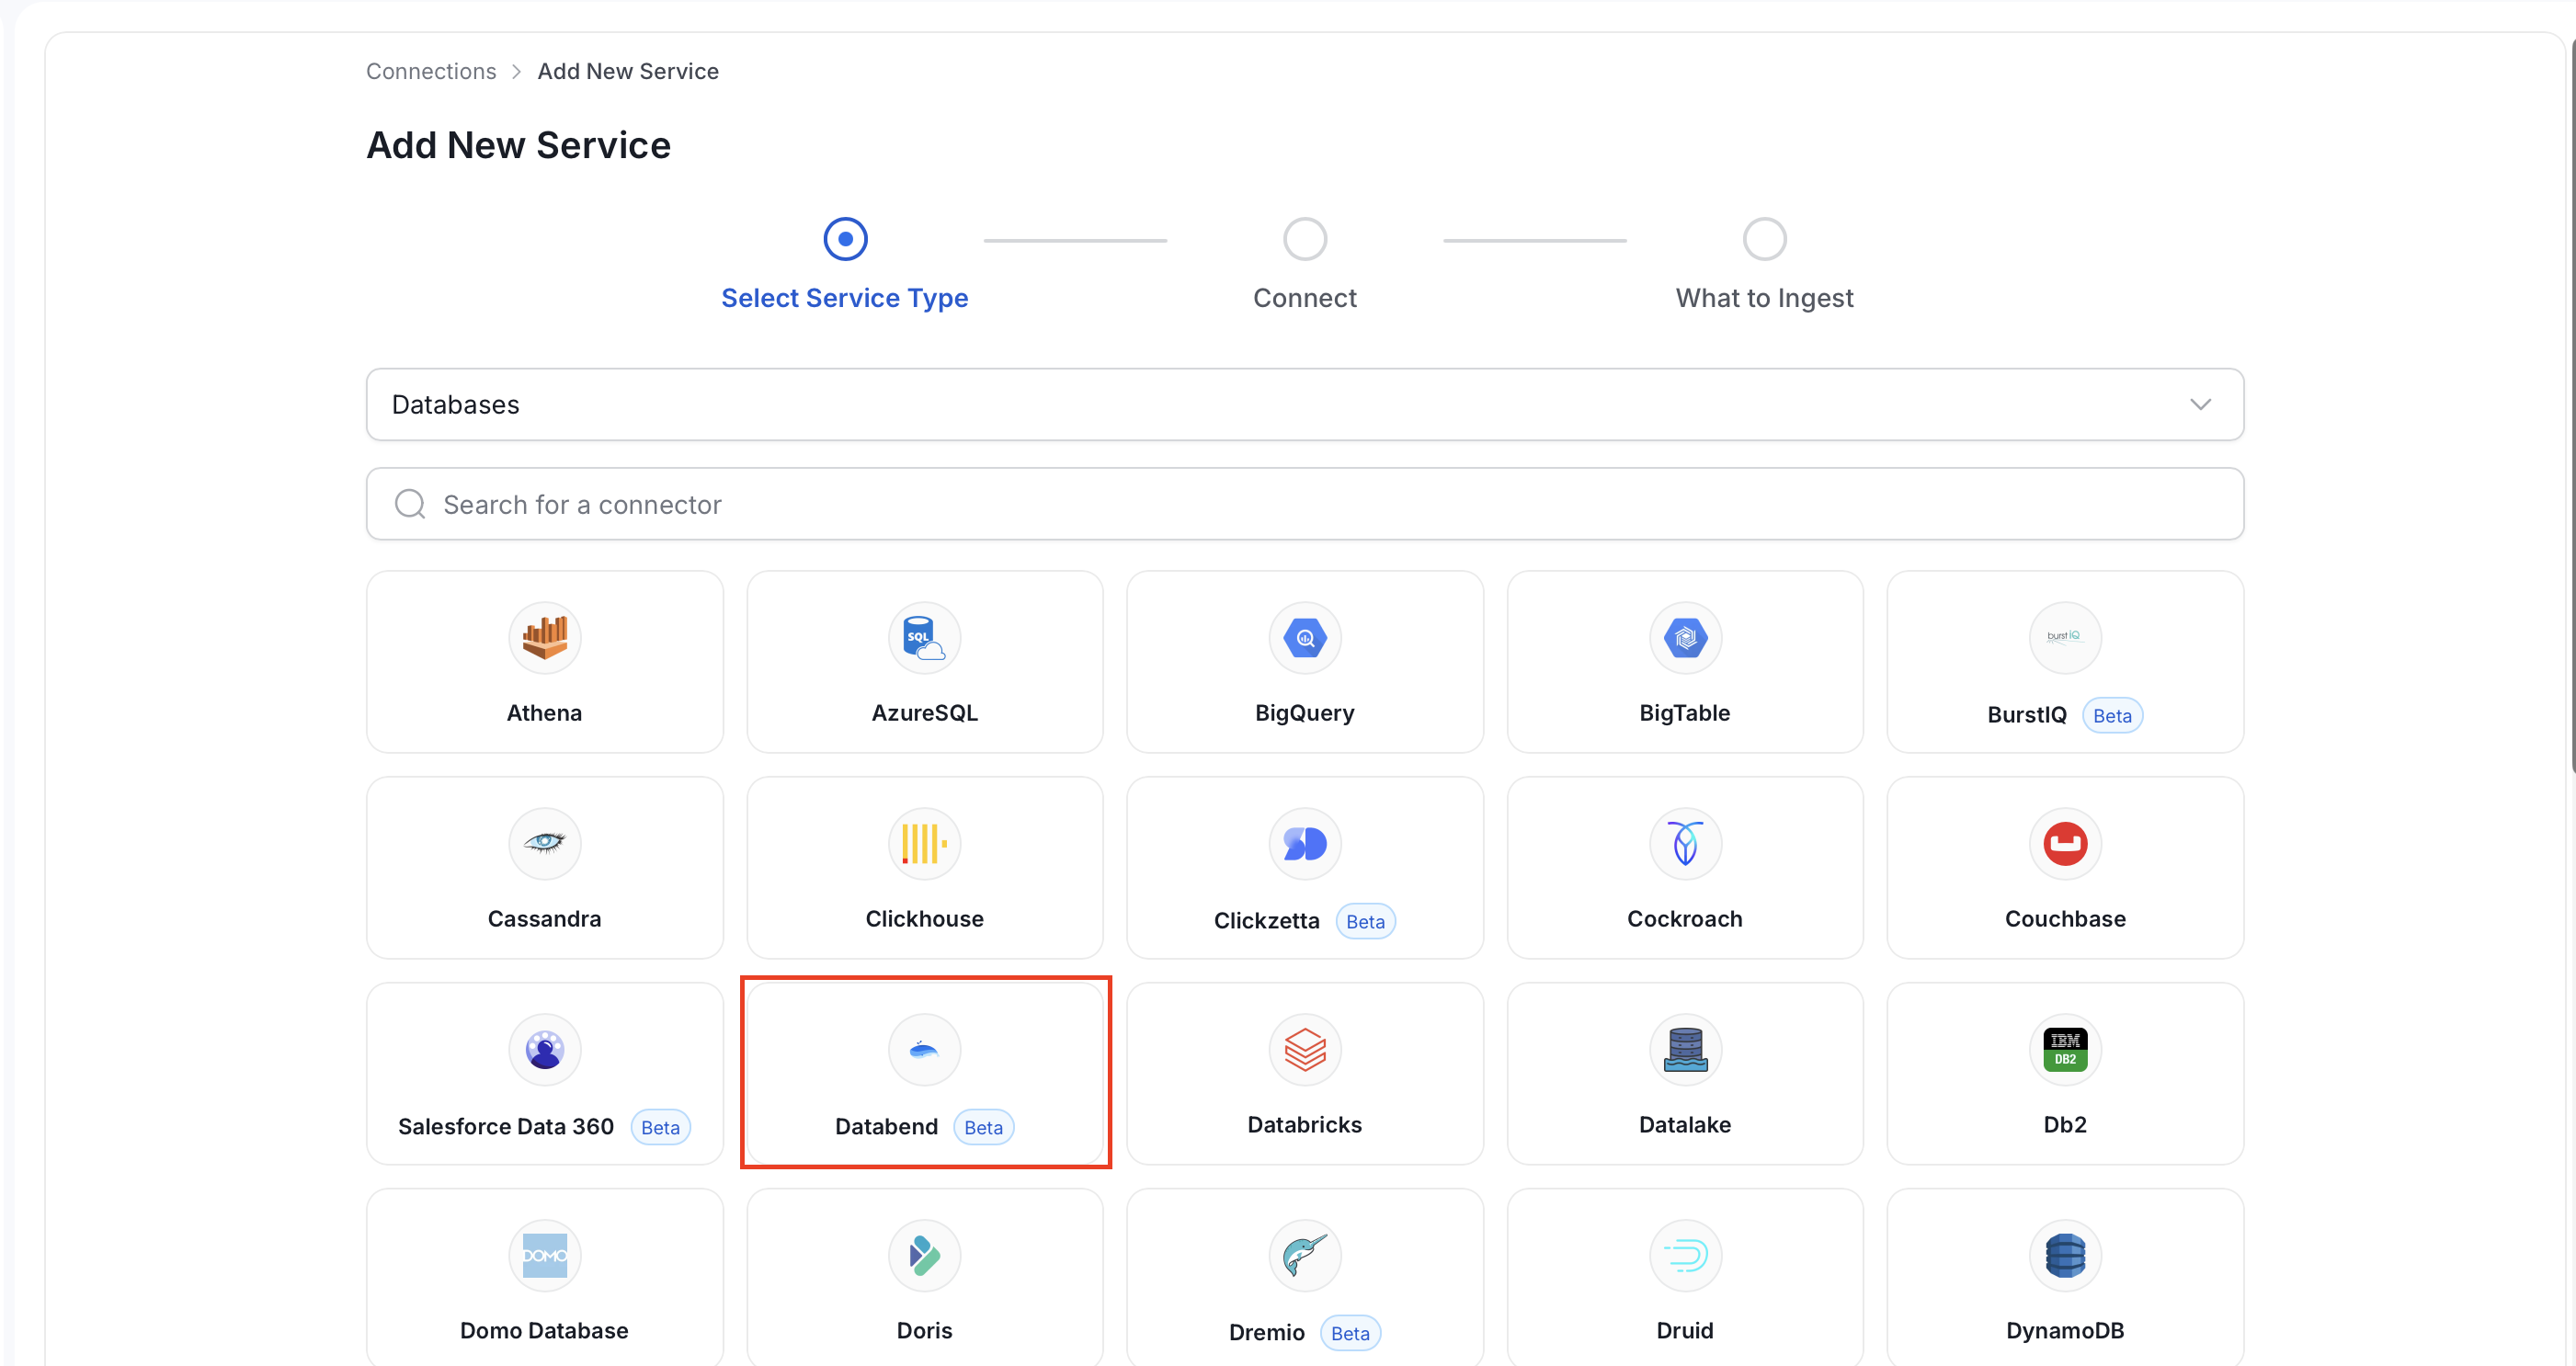Select the Clickzetta connector icon
The height and width of the screenshot is (1366, 2576).
point(1305,843)
